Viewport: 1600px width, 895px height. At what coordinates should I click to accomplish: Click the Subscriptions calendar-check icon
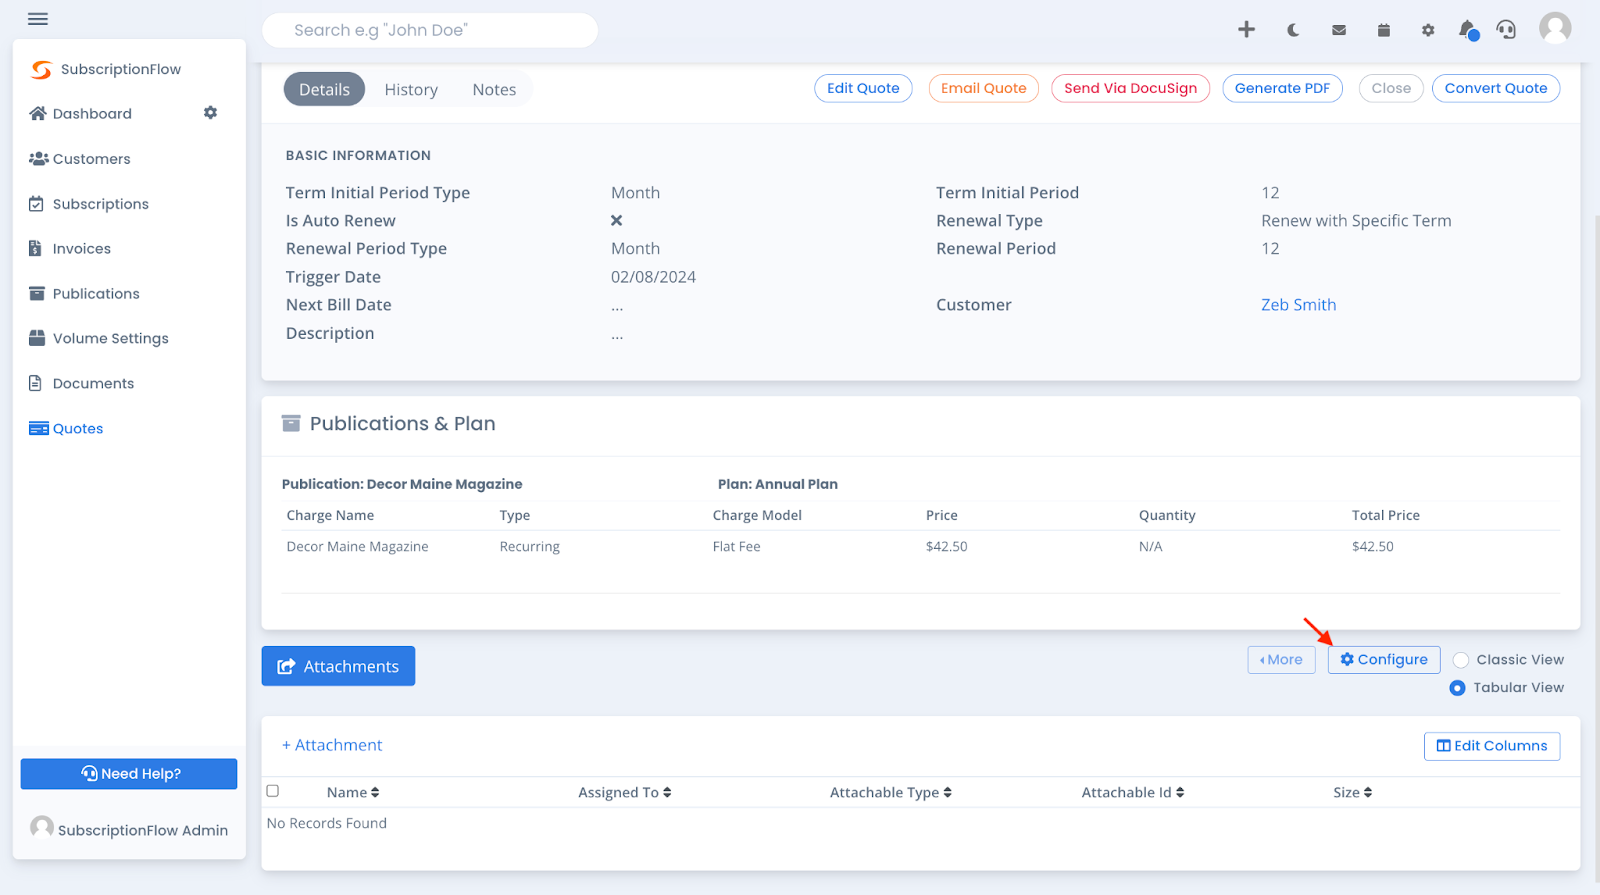pyautogui.click(x=36, y=203)
